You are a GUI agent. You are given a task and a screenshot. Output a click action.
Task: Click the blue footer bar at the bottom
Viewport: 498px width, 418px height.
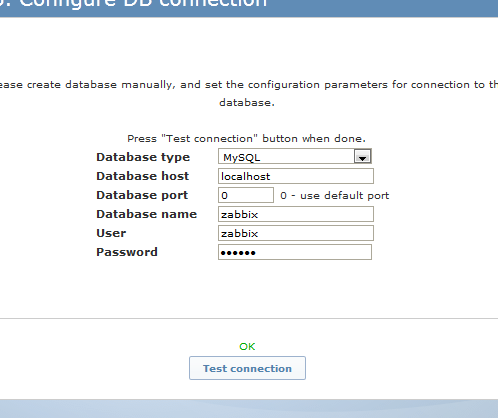pyautogui.click(x=249, y=409)
